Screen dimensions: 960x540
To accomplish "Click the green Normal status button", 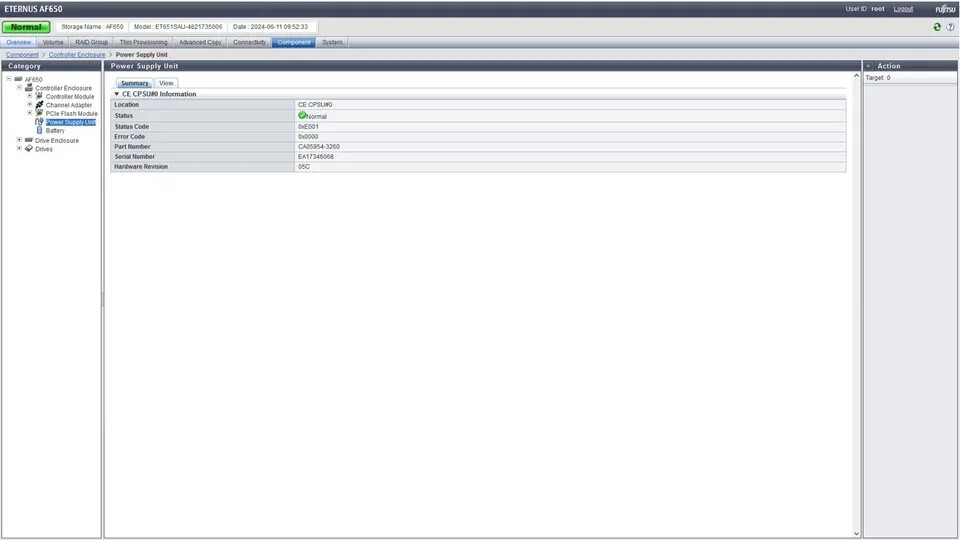I will pos(26,27).
